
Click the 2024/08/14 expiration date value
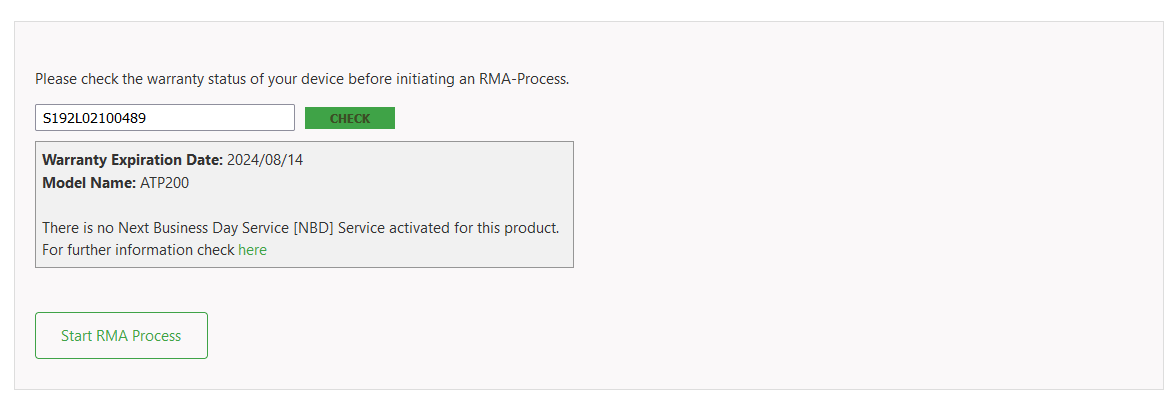pos(265,160)
